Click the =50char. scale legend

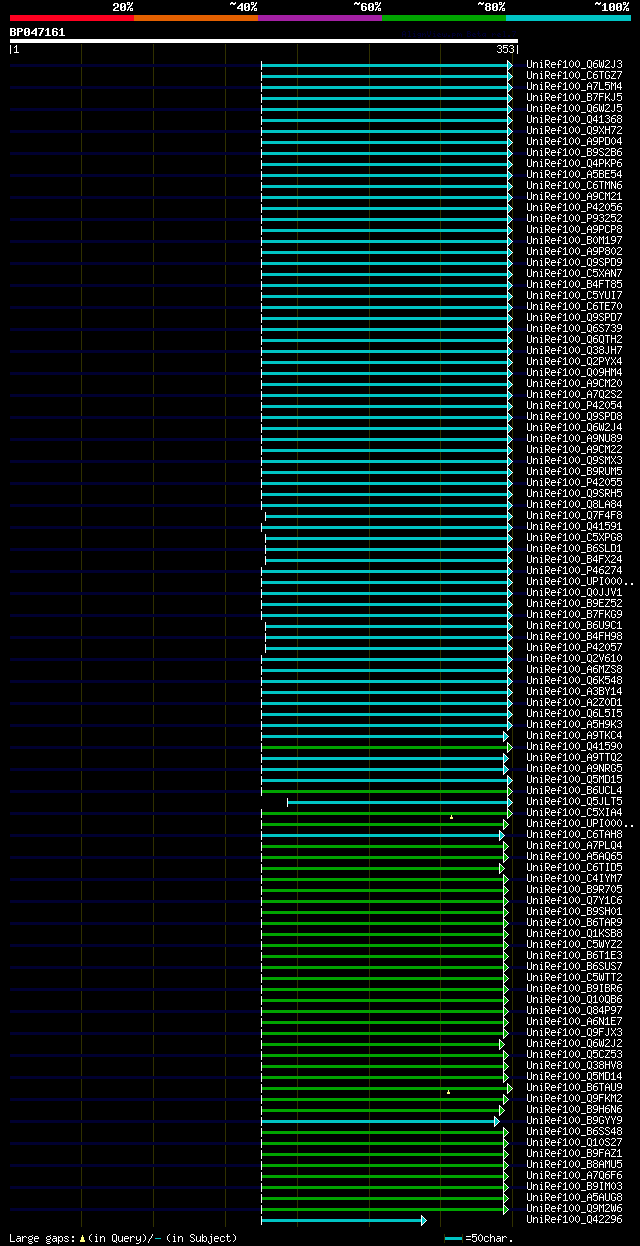coord(479,1238)
